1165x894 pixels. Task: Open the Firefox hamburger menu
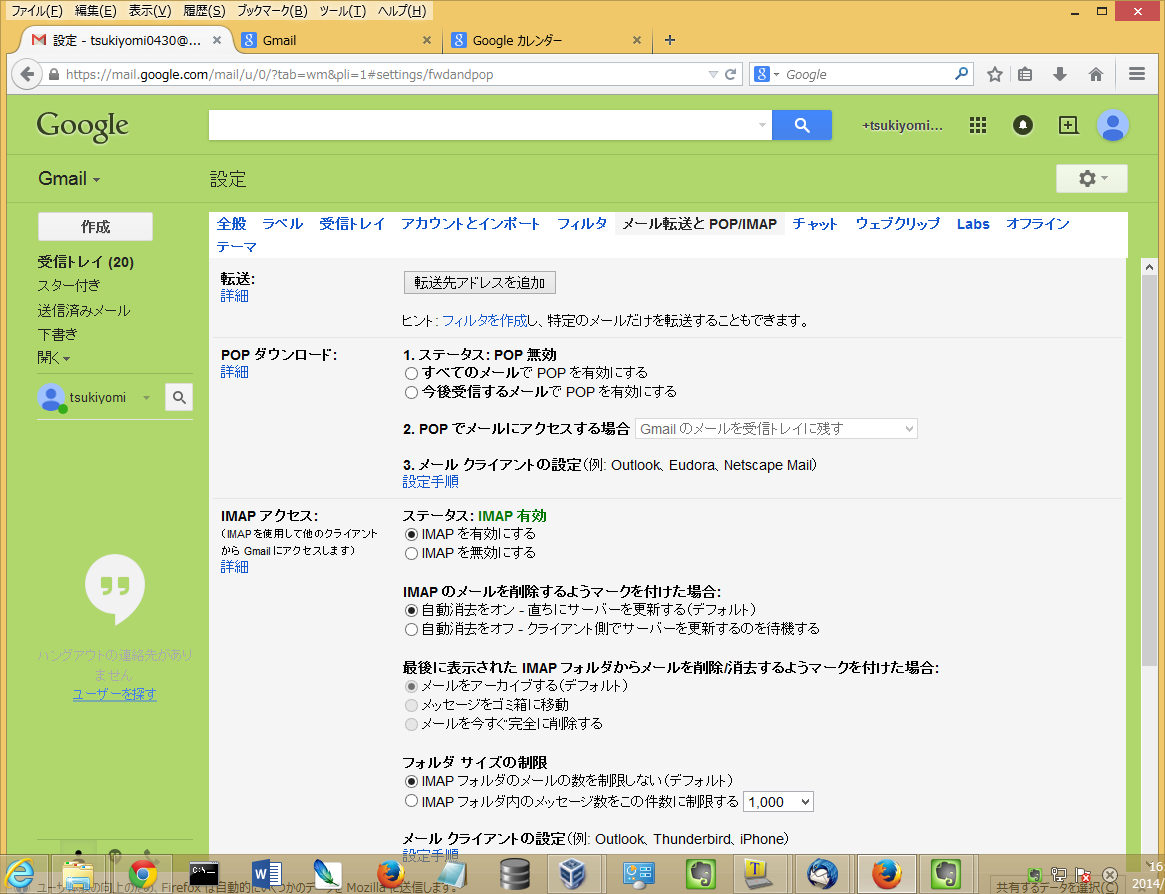tap(1137, 74)
